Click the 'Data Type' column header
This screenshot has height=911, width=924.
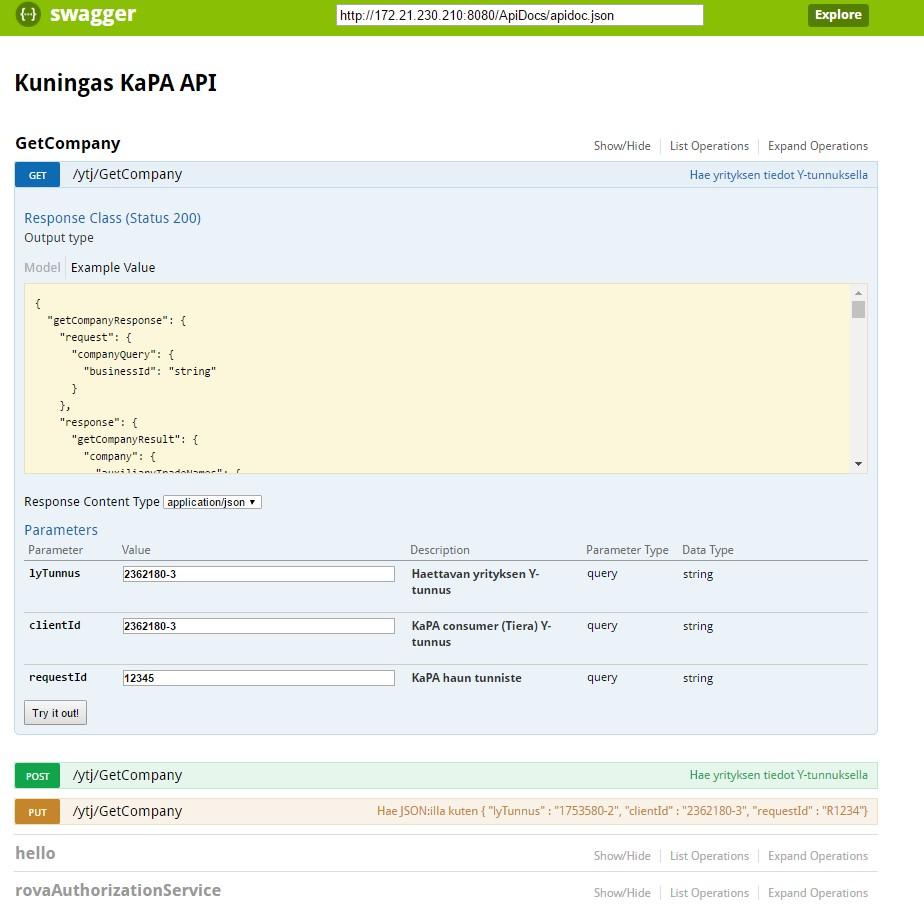point(708,550)
